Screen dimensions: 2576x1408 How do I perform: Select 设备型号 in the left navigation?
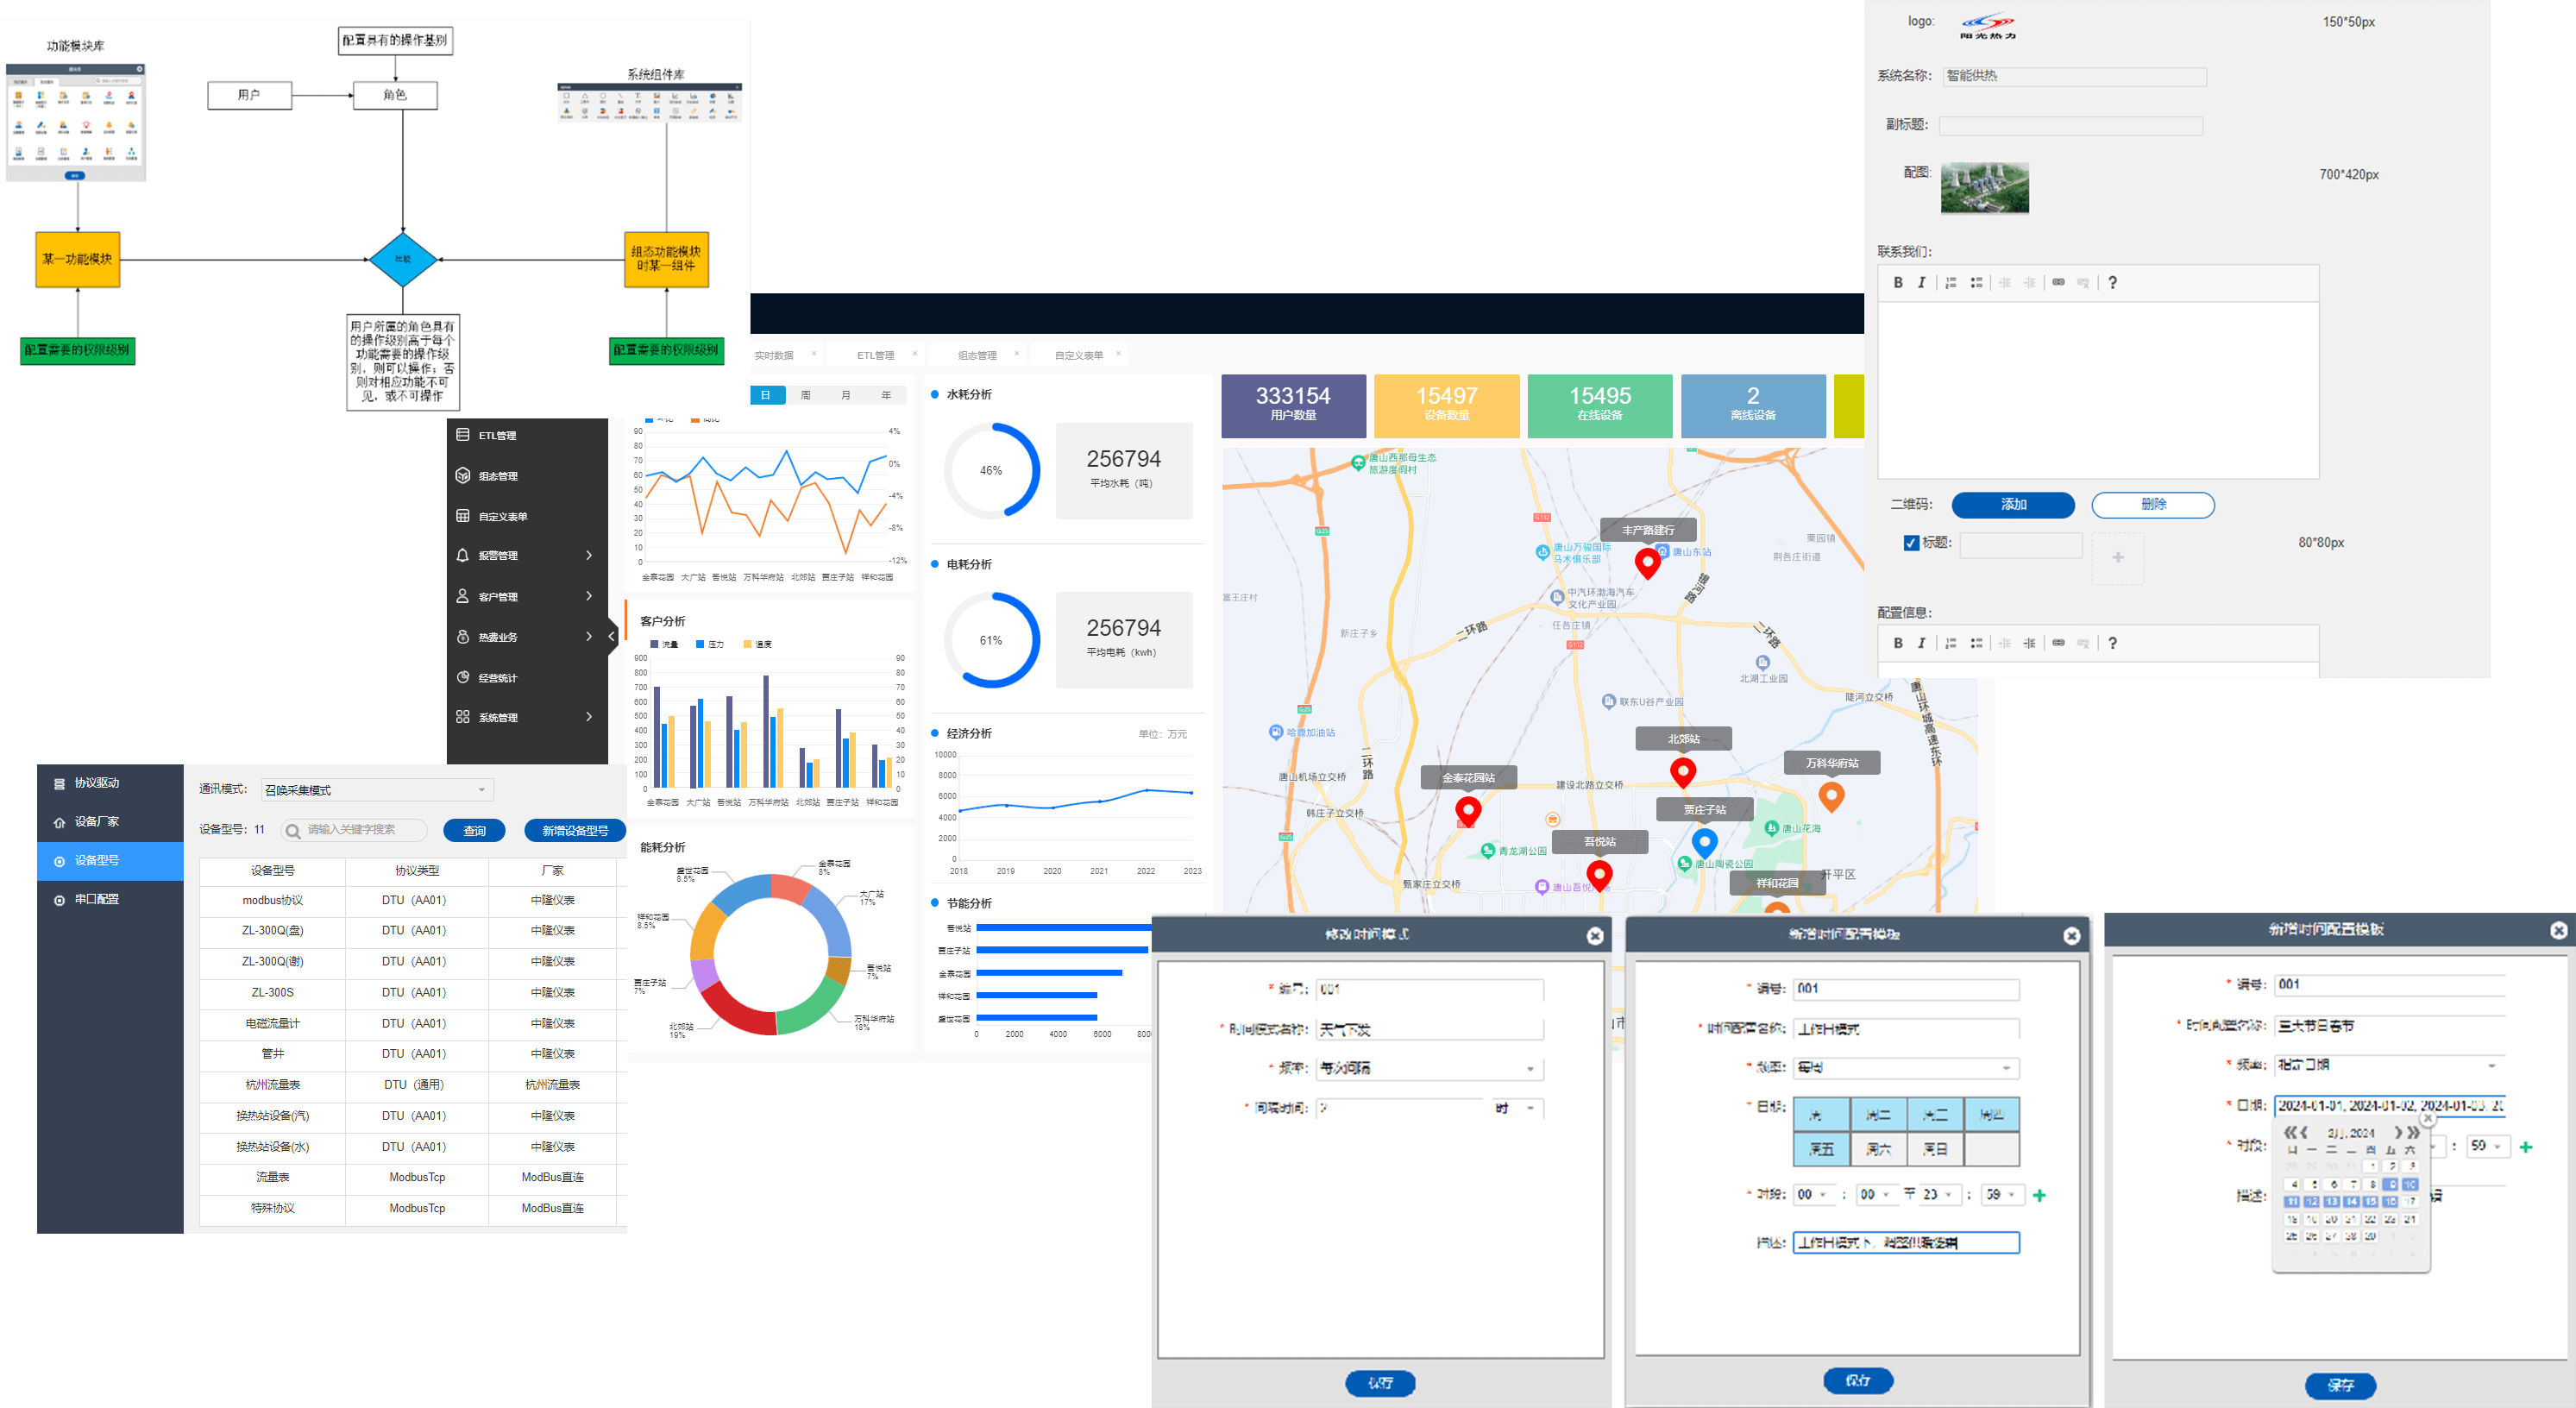pos(110,860)
